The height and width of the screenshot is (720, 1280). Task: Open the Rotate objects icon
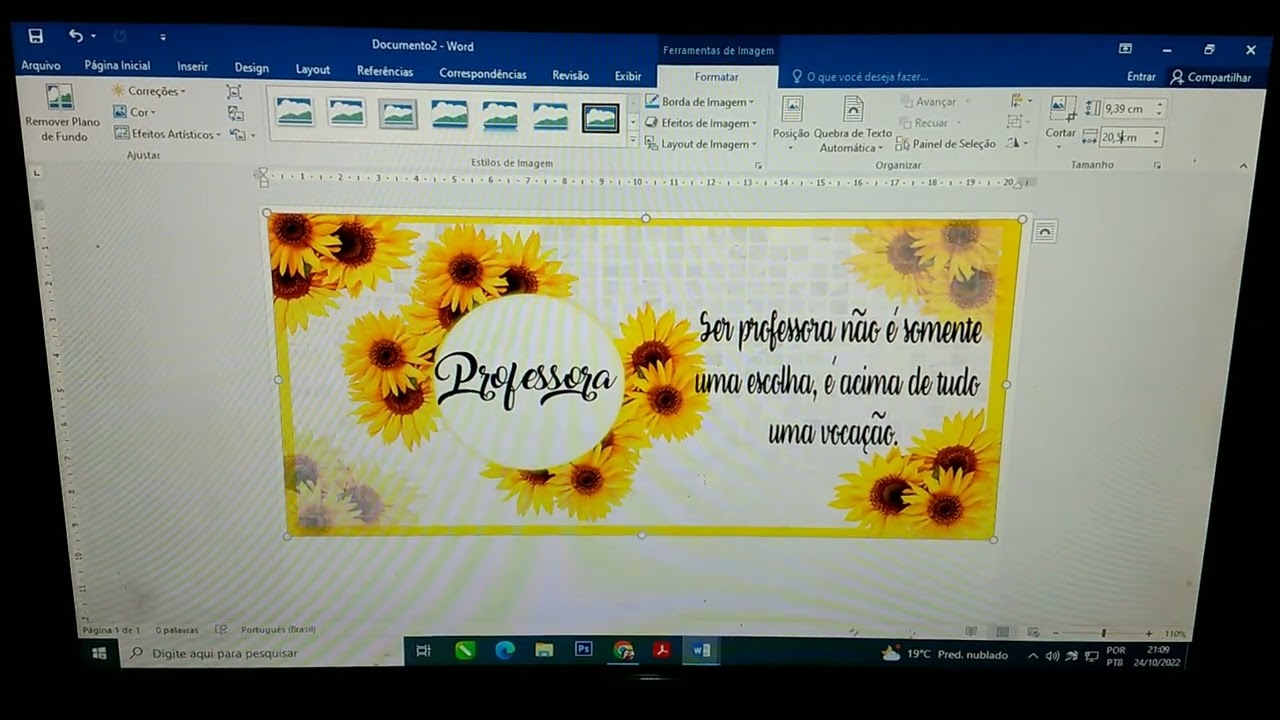click(1017, 143)
